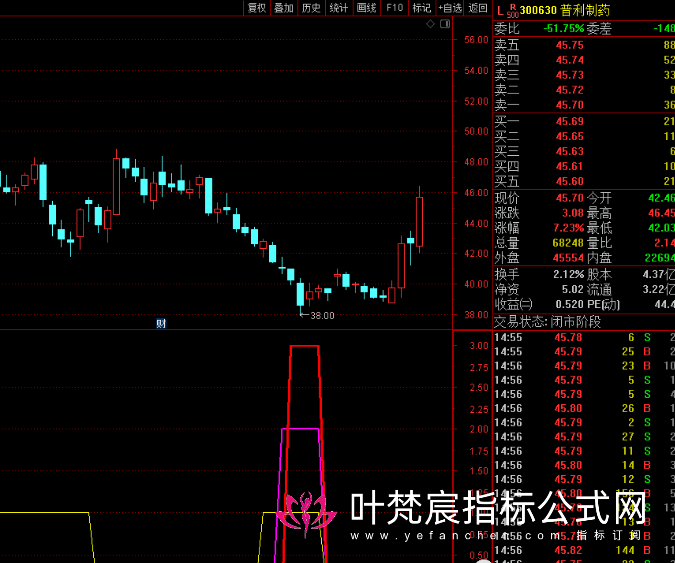Toggle 收益(三) earnings period label
The height and width of the screenshot is (563, 675).
[x=514, y=304]
